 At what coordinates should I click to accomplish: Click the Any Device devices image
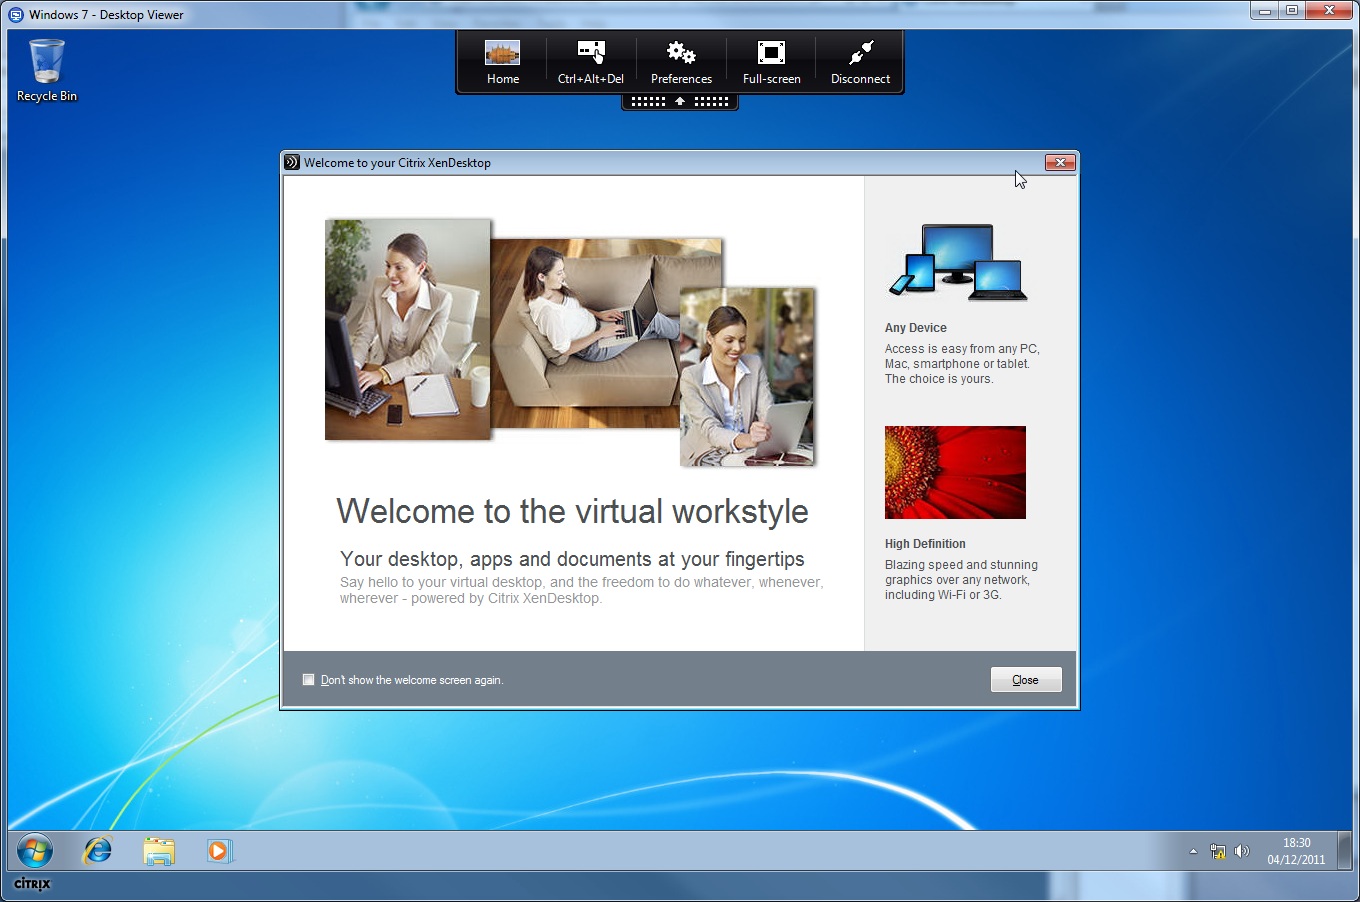tap(958, 262)
